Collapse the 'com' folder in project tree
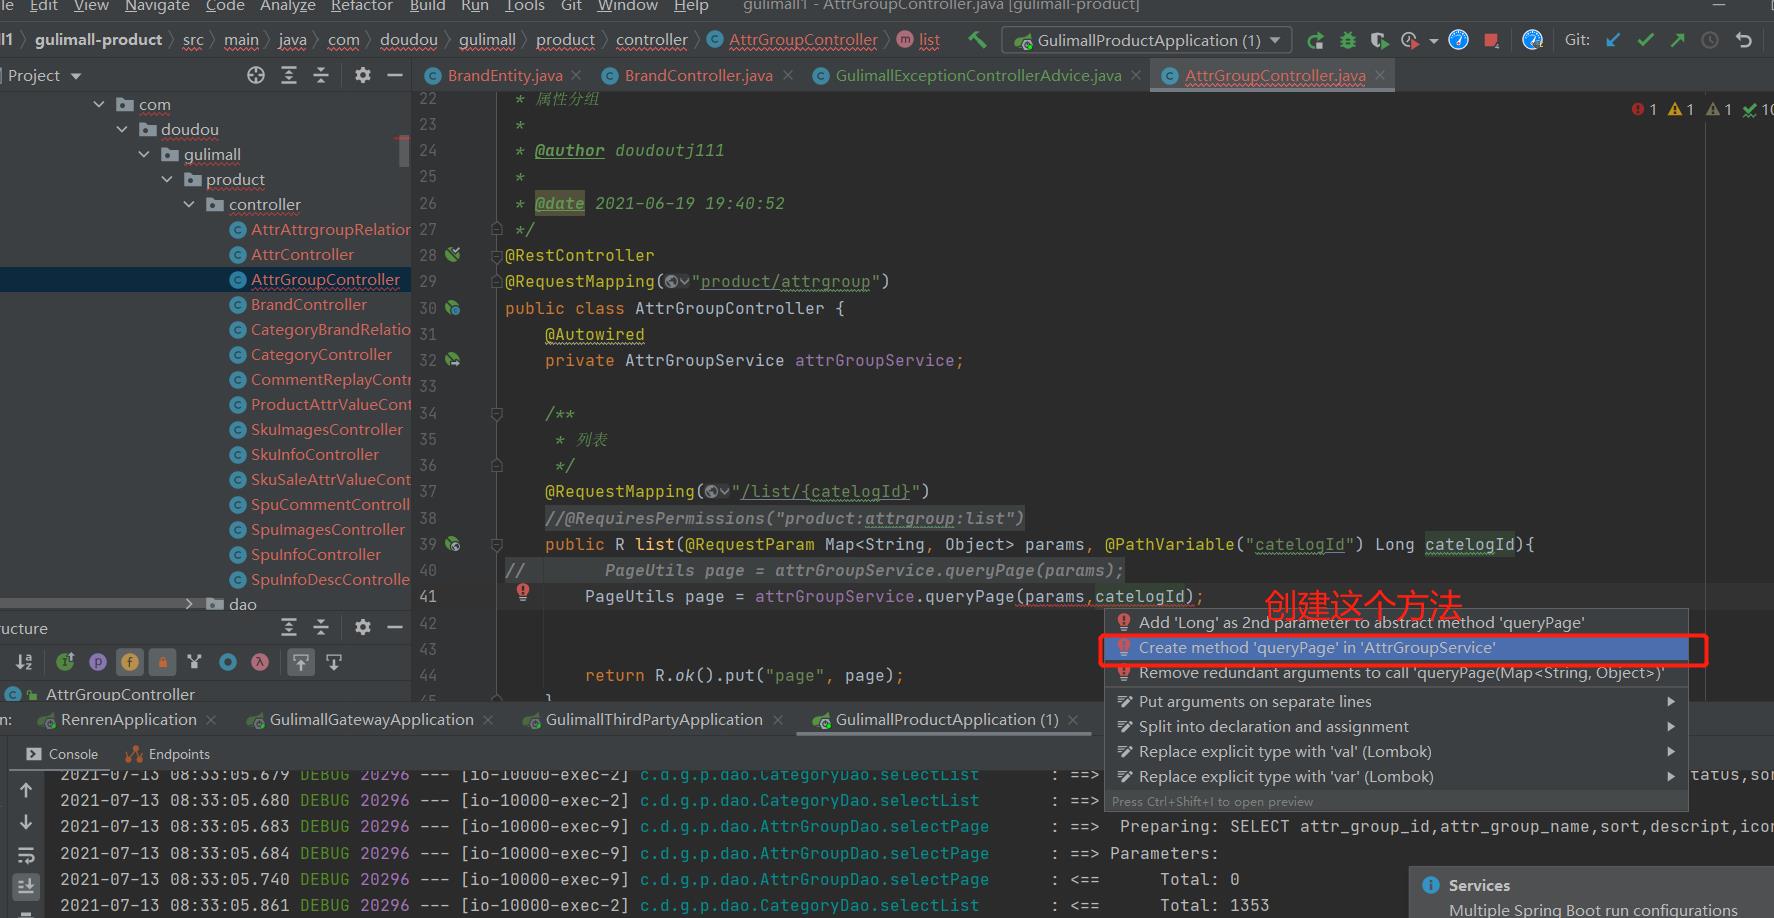This screenshot has width=1774, height=918. coord(99,104)
